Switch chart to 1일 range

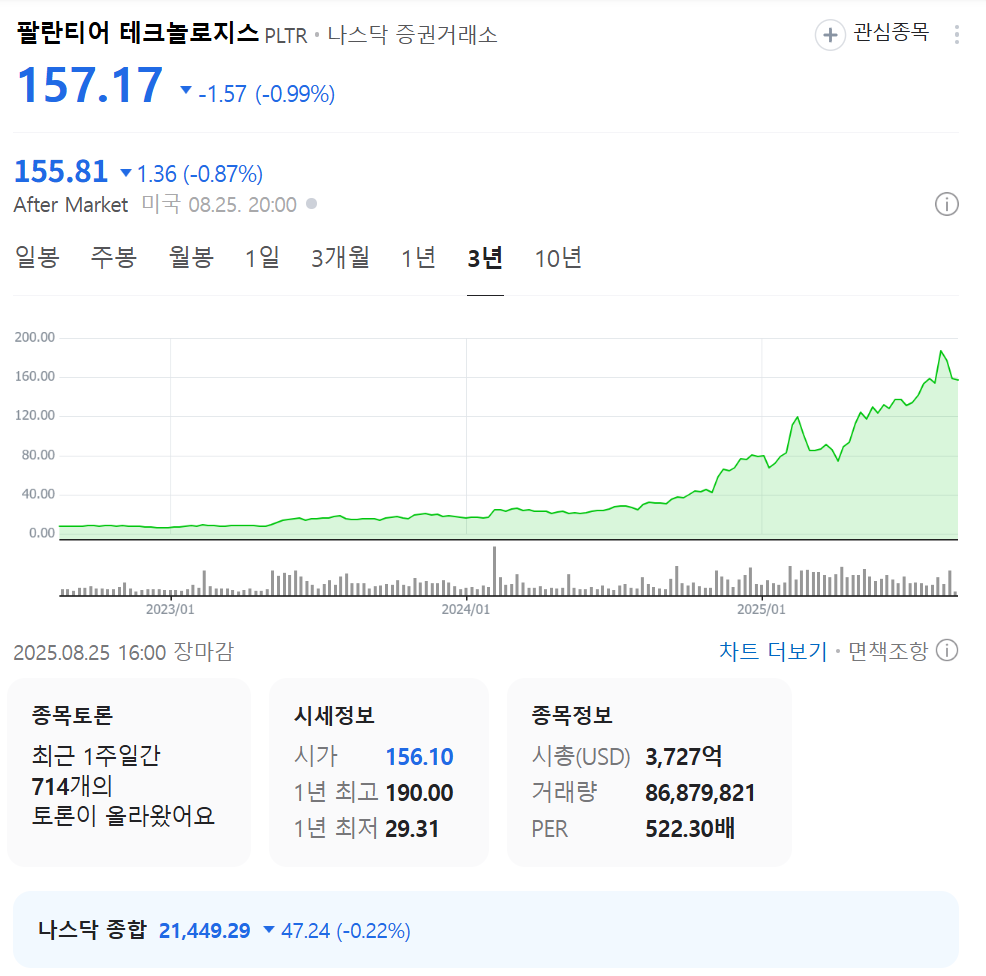[262, 258]
